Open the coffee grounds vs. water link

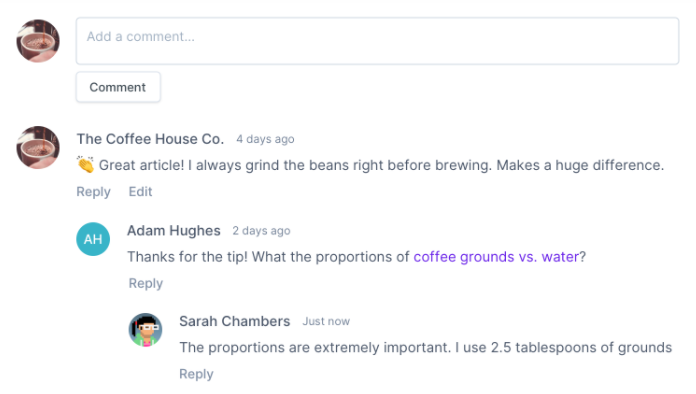pos(496,257)
